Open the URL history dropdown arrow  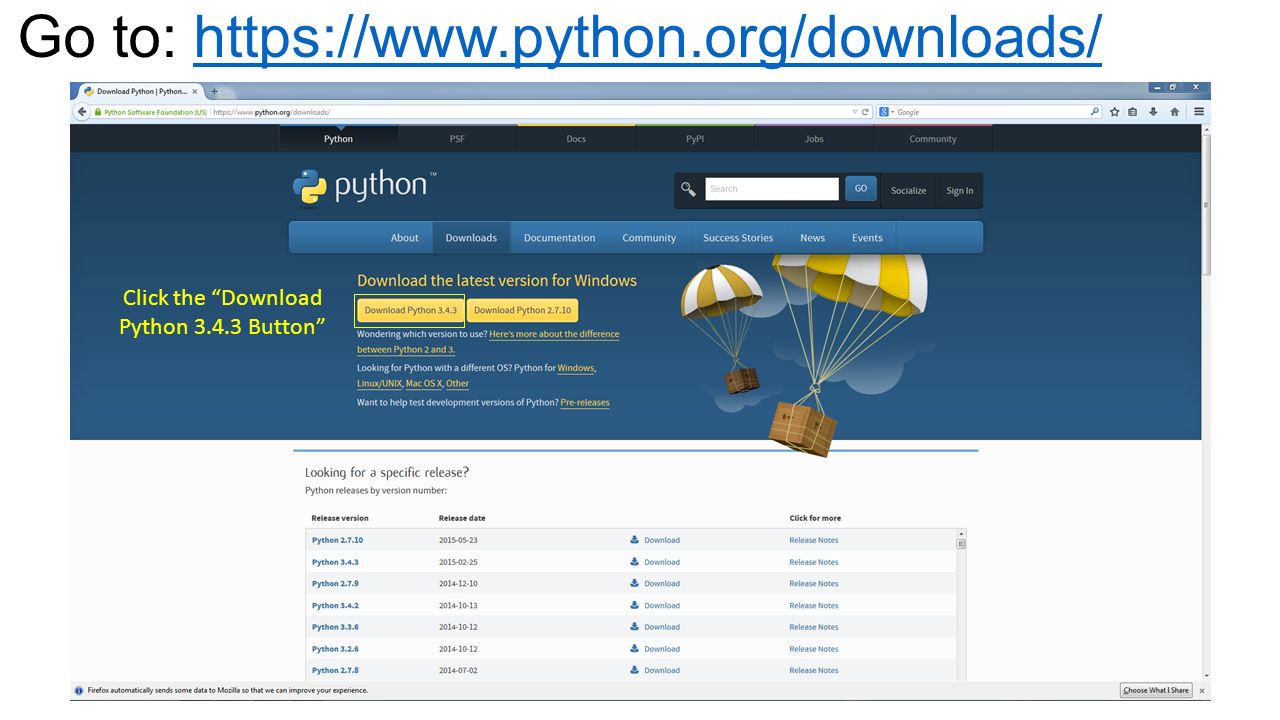click(854, 112)
